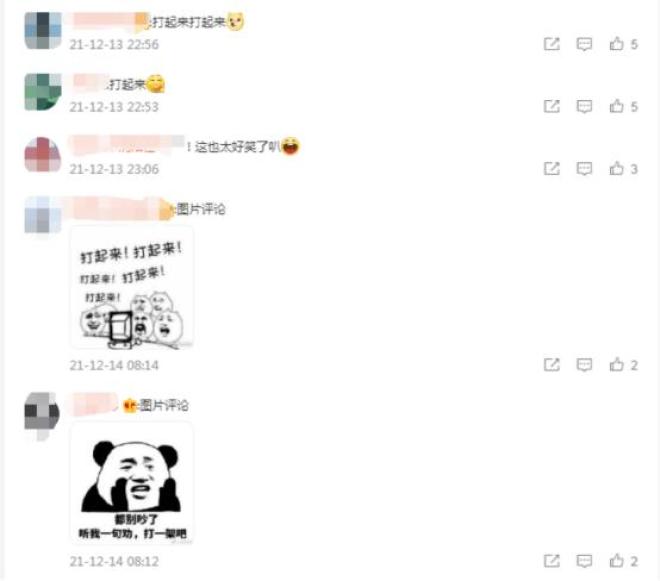Image resolution: width=660 pixels, height=581 pixels.
Task: Reply to the 22:53 comment
Action: coord(584,107)
